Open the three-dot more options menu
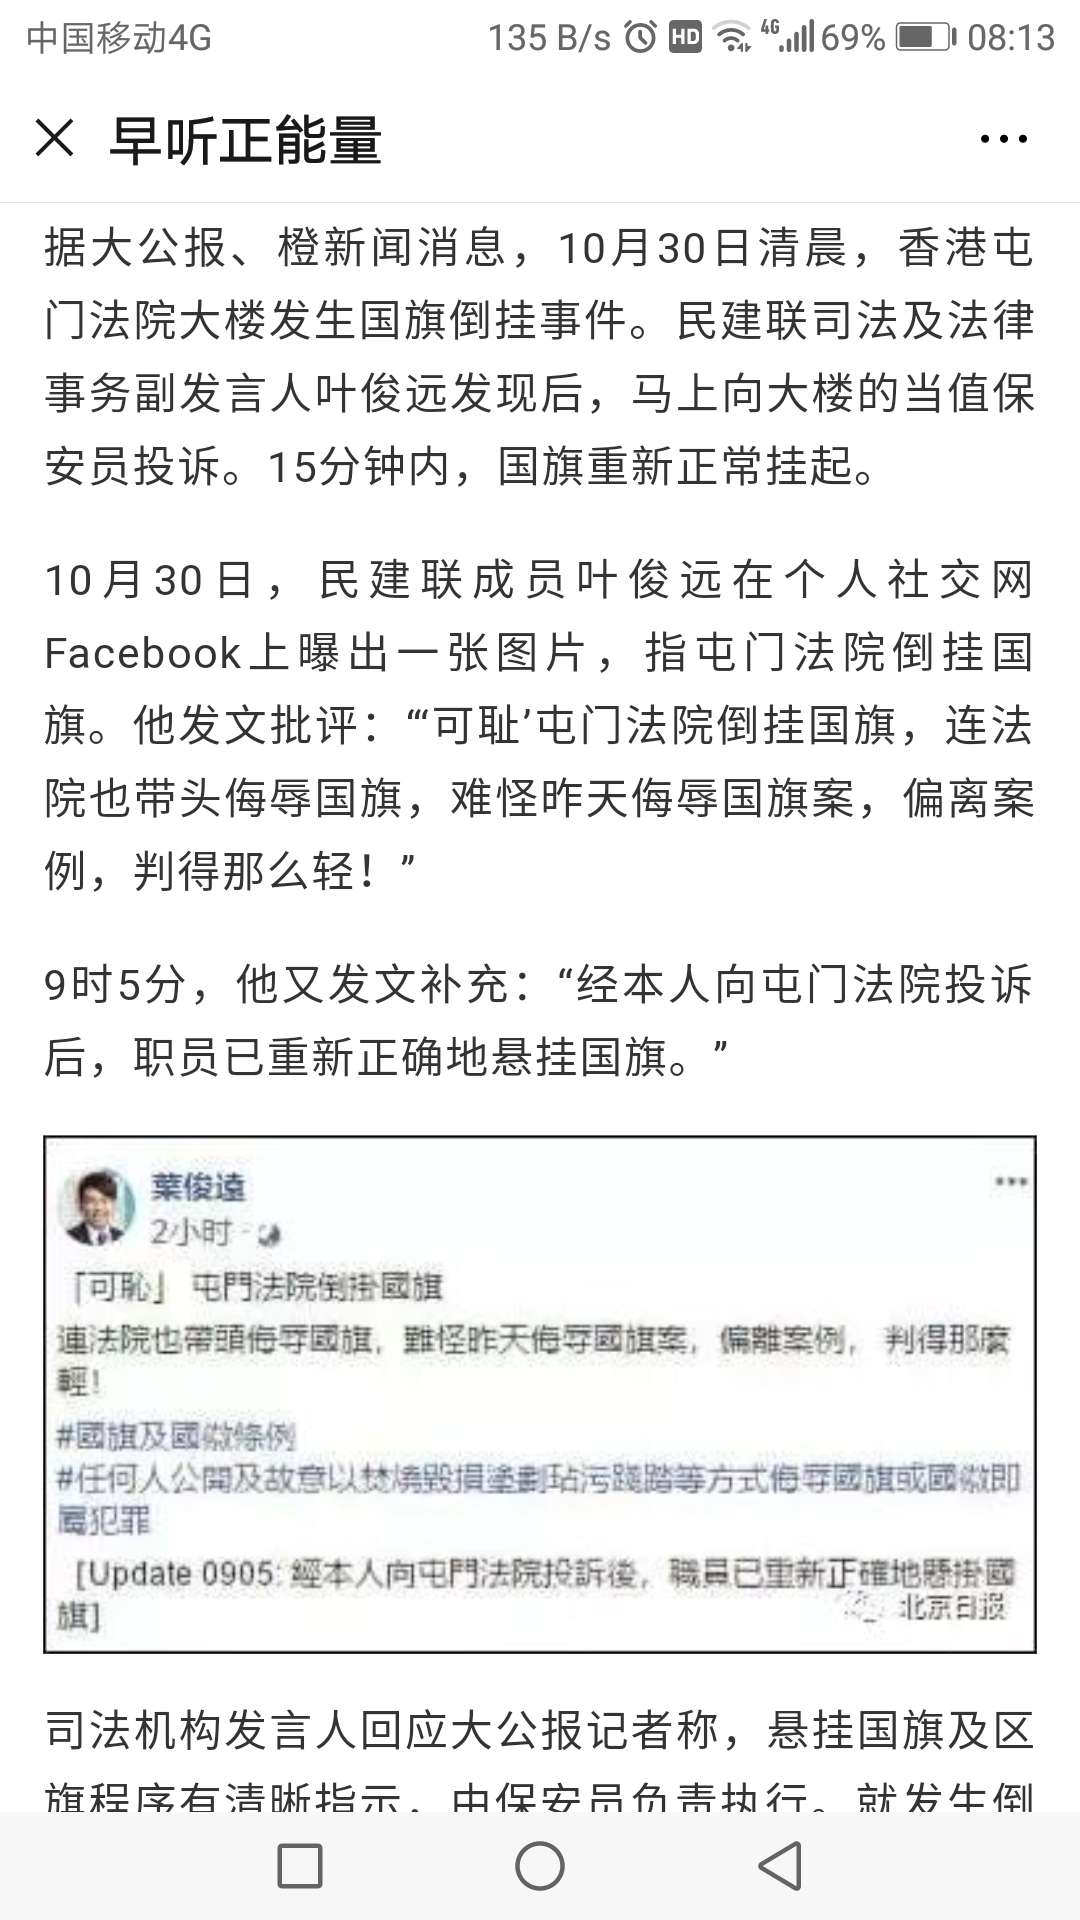The width and height of the screenshot is (1080, 1920). tap(1003, 139)
